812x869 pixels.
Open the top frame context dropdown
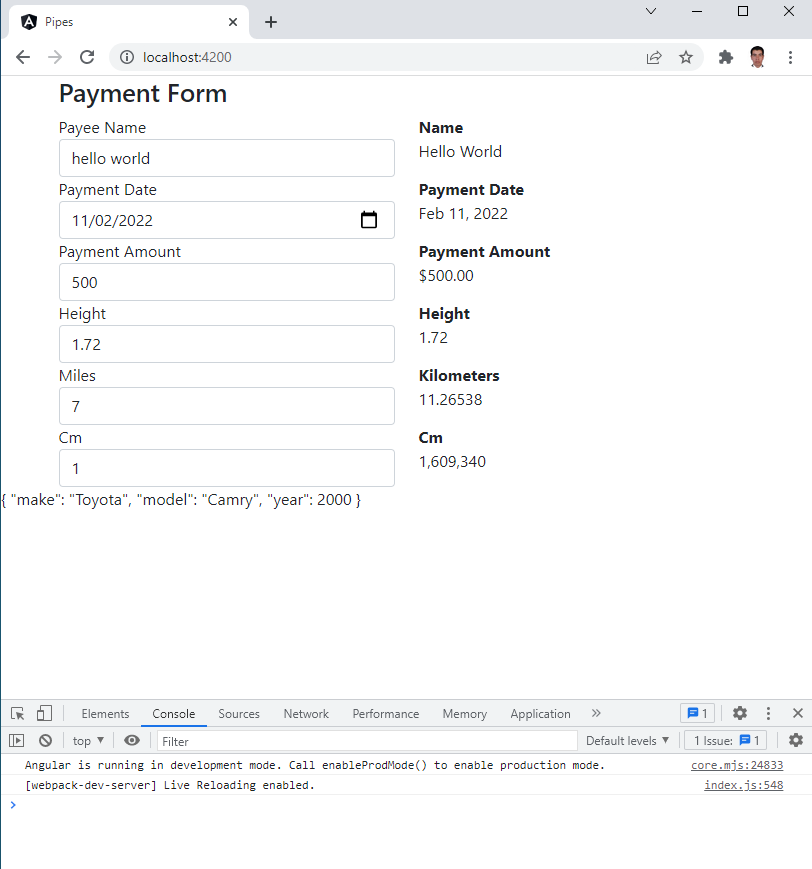tap(86, 740)
